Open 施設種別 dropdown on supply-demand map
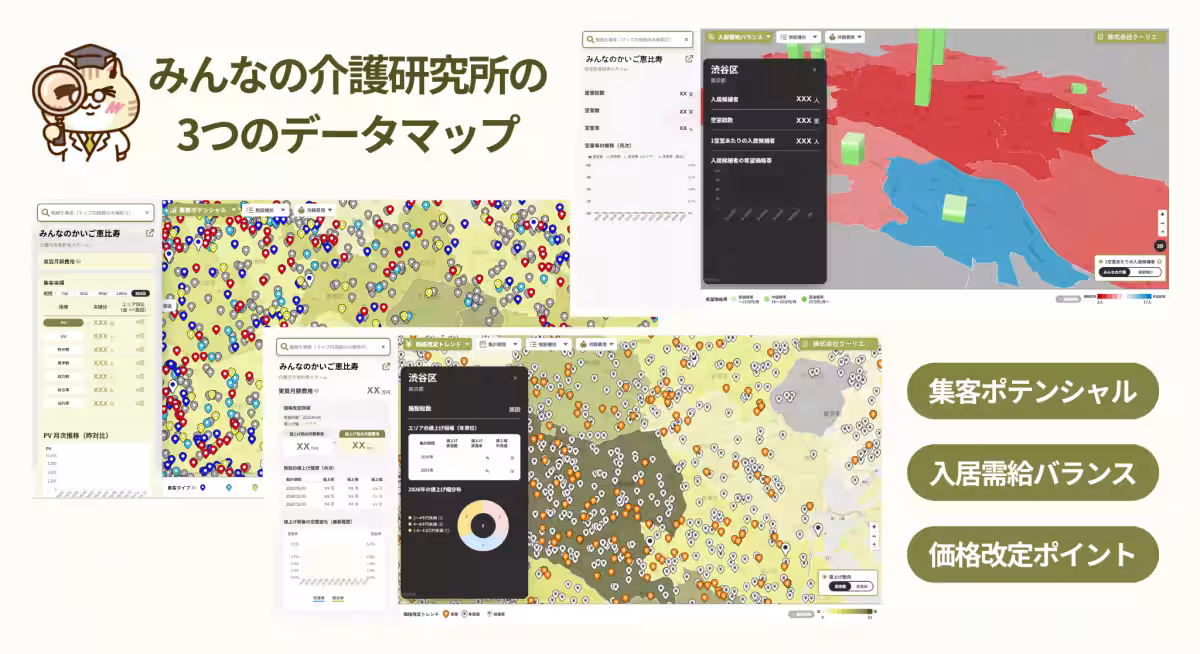Image resolution: width=1200 pixels, height=654 pixels. [797, 37]
